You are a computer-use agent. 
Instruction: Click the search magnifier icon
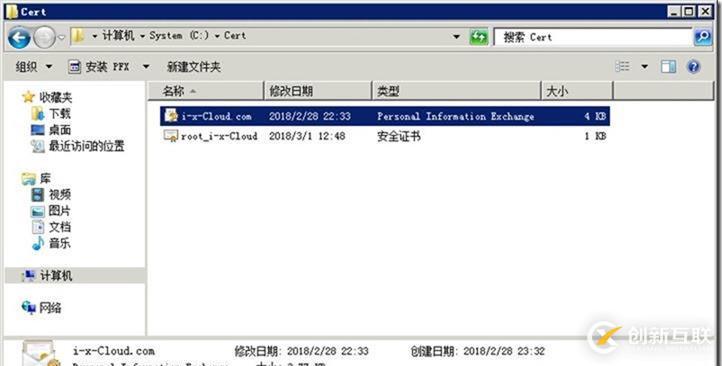703,37
